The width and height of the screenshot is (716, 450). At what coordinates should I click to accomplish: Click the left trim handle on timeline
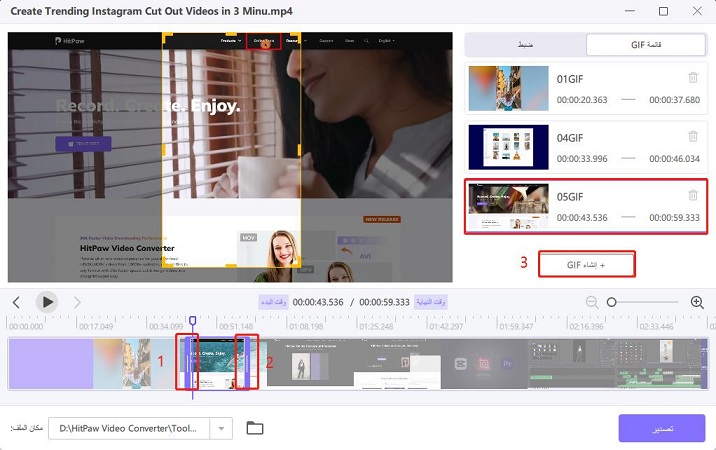[x=187, y=363]
